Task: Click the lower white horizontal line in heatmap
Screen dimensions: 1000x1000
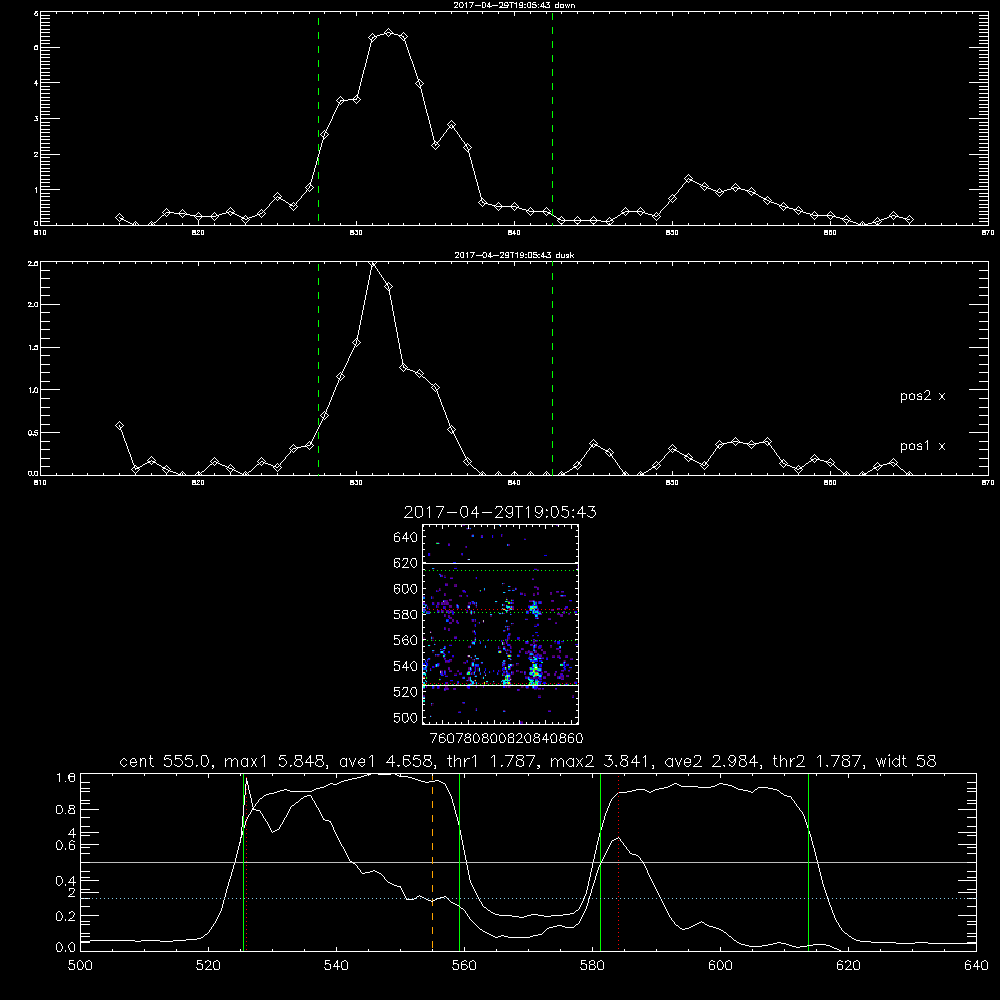Action: (x=500, y=685)
